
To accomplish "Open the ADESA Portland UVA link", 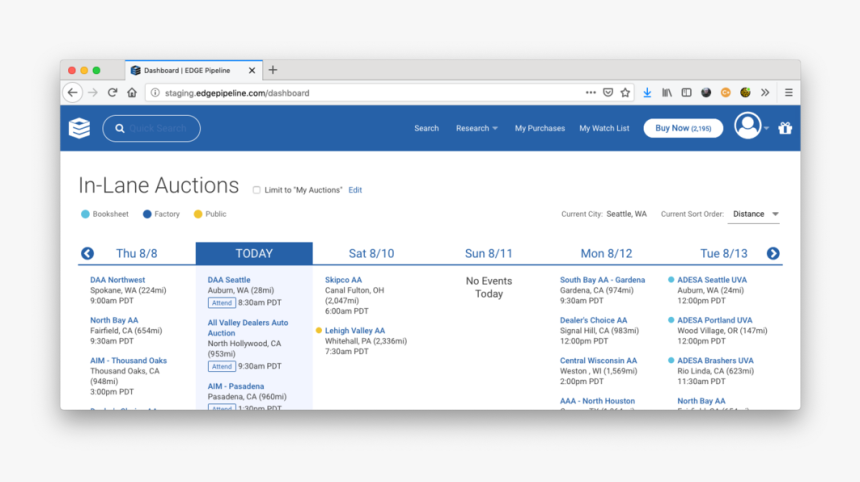I will (x=715, y=320).
